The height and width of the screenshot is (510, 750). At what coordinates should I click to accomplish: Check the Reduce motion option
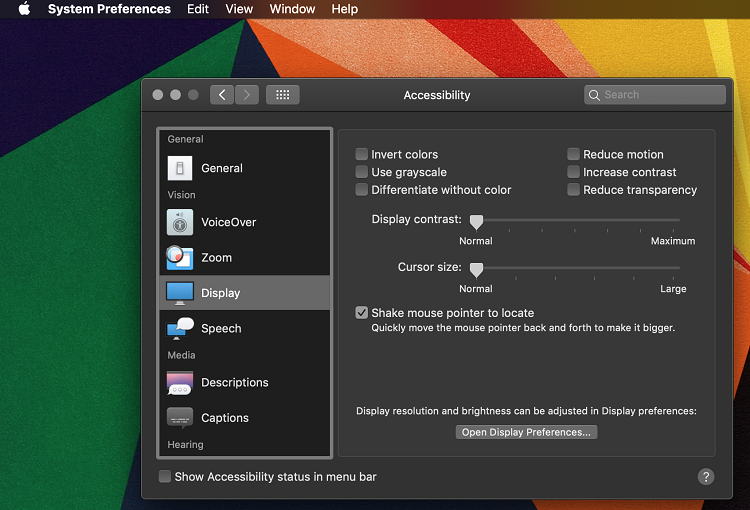pos(574,155)
